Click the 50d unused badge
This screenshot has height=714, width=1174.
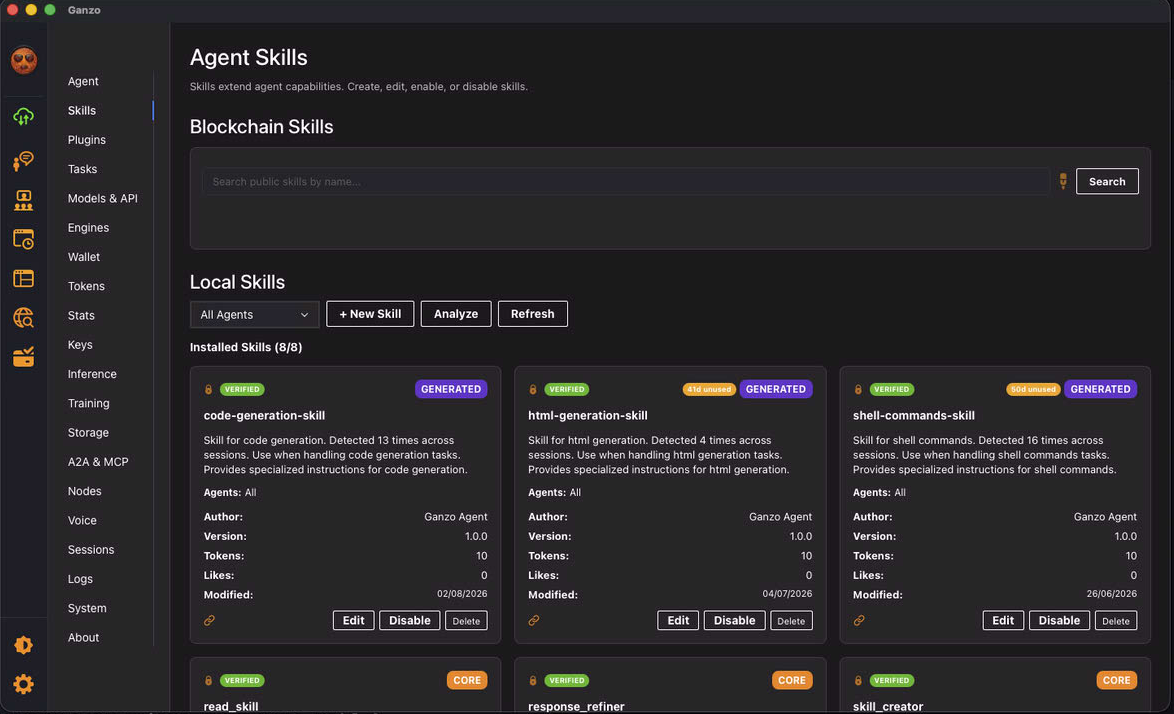click(1033, 389)
